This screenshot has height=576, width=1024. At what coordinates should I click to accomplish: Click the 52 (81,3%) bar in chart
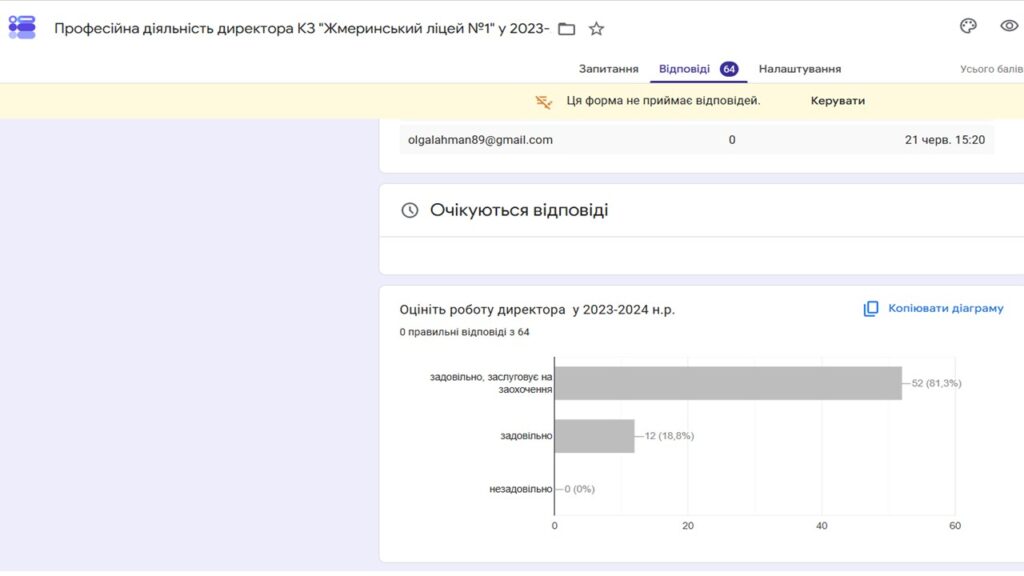pyautogui.click(x=728, y=383)
